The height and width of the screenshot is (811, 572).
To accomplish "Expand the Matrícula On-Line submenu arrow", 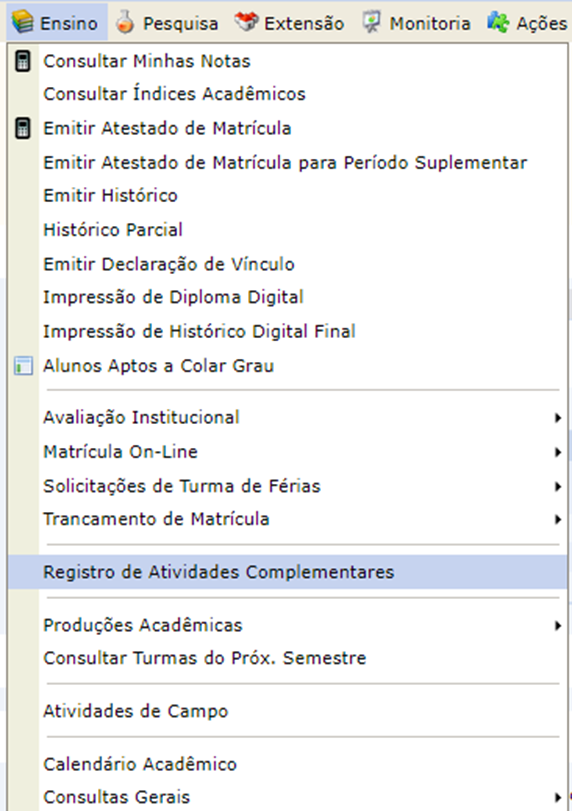I will tap(558, 452).
